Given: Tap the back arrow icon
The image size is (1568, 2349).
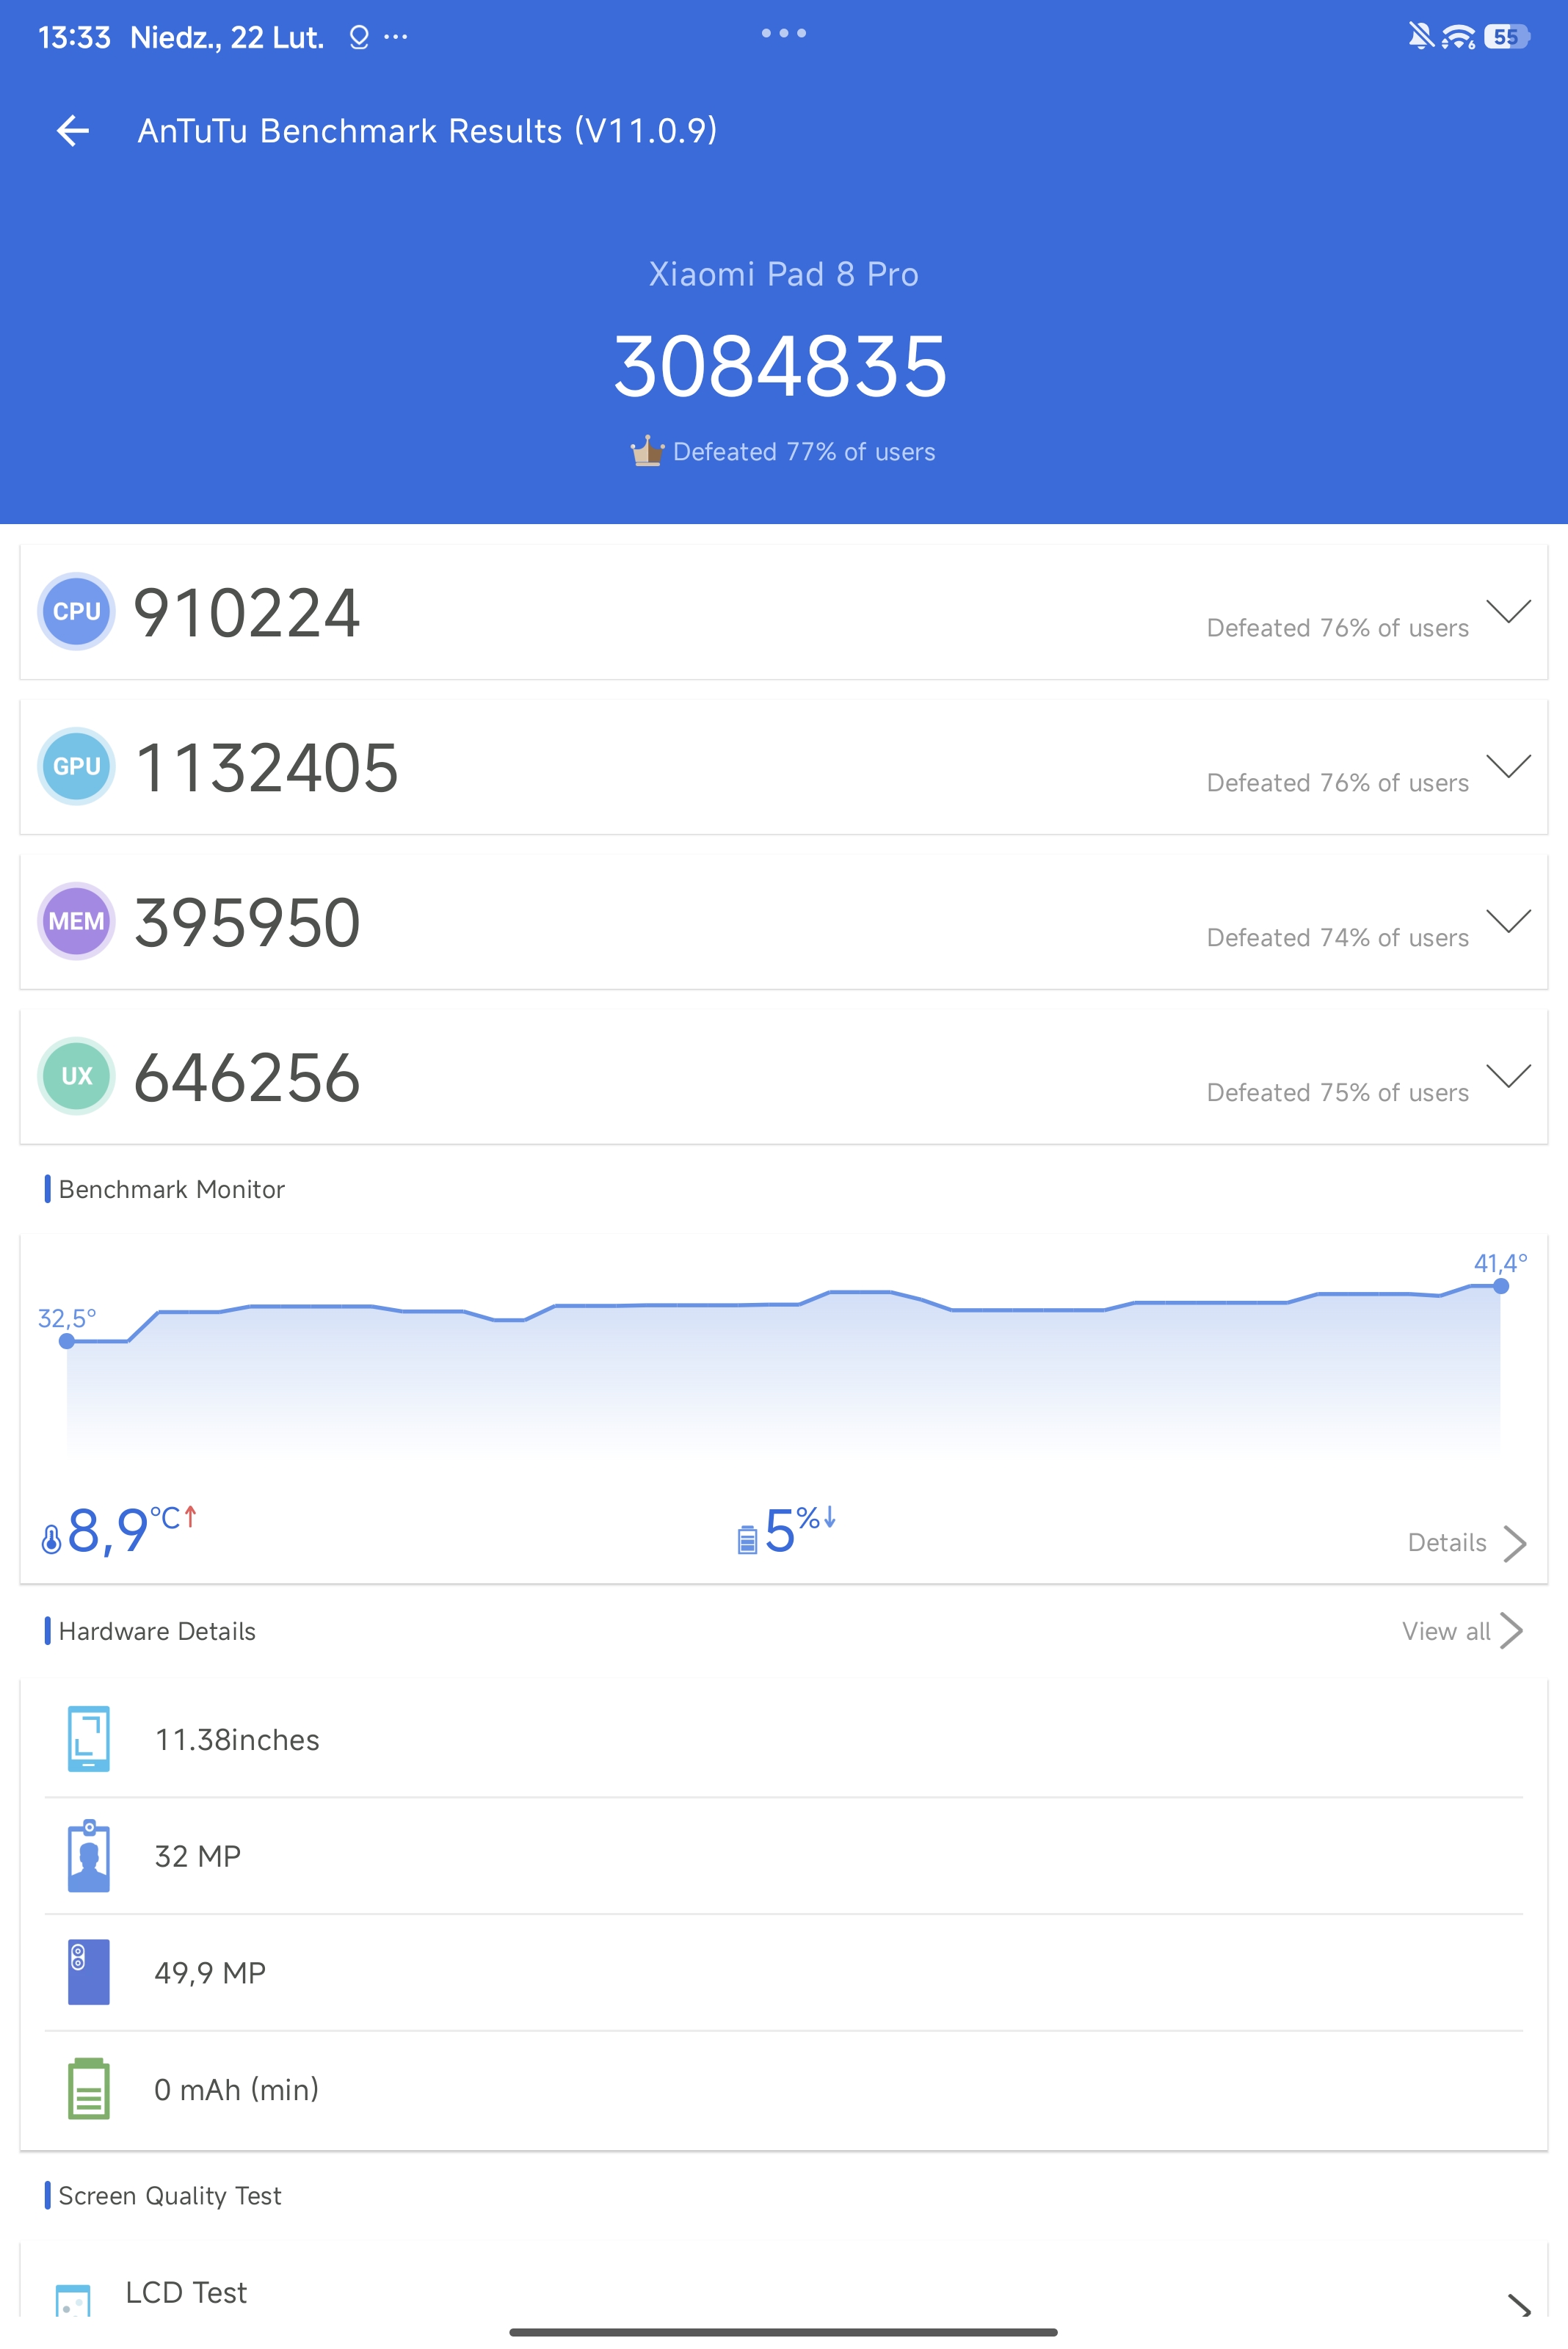Looking at the screenshot, I should coord(73,130).
